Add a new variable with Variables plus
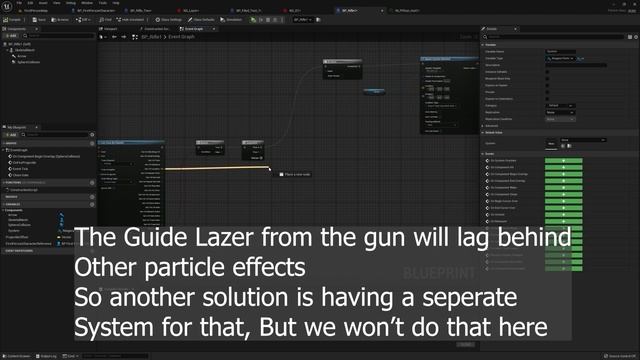This screenshot has height=360, width=640. pos(92,204)
